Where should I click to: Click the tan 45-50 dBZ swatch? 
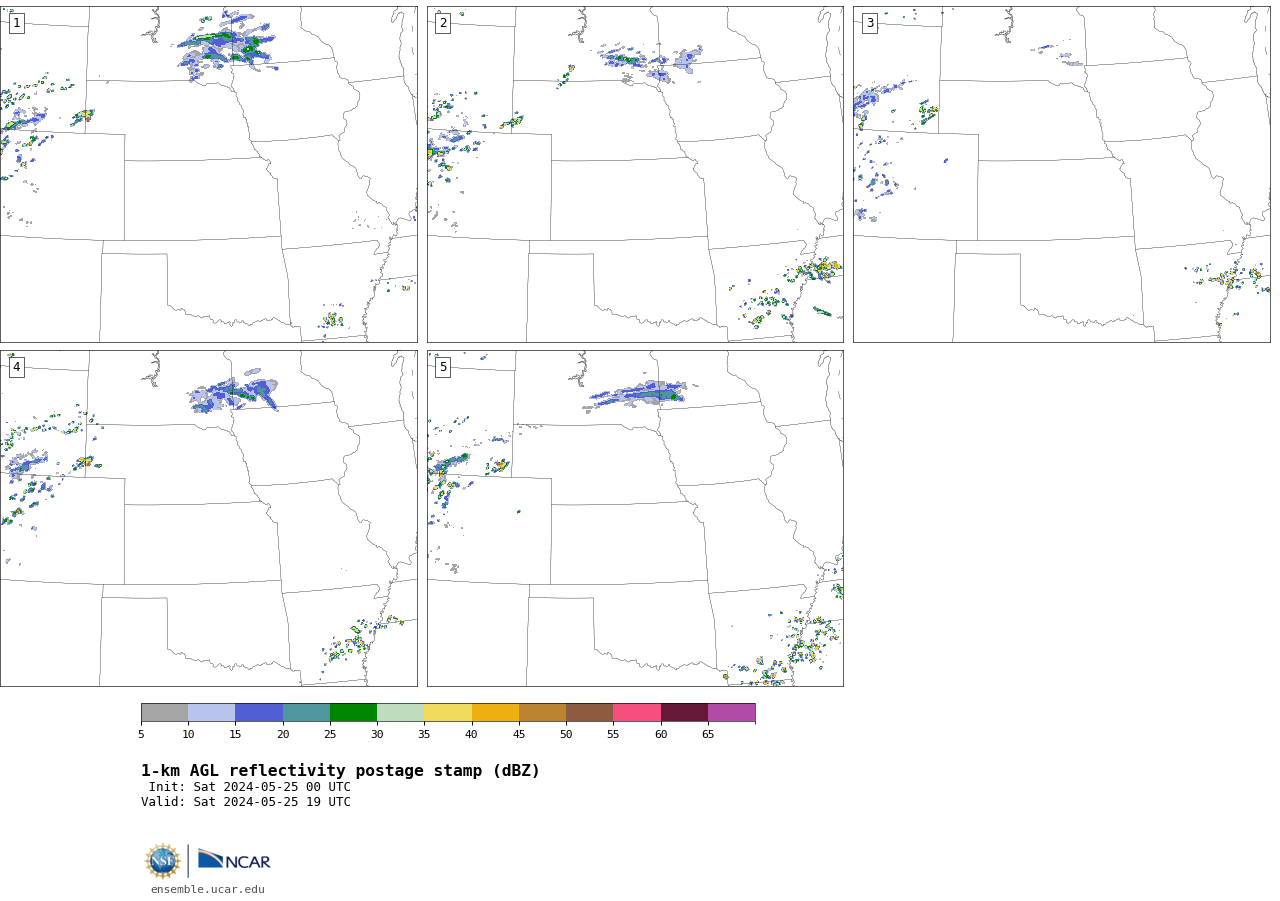(542, 712)
